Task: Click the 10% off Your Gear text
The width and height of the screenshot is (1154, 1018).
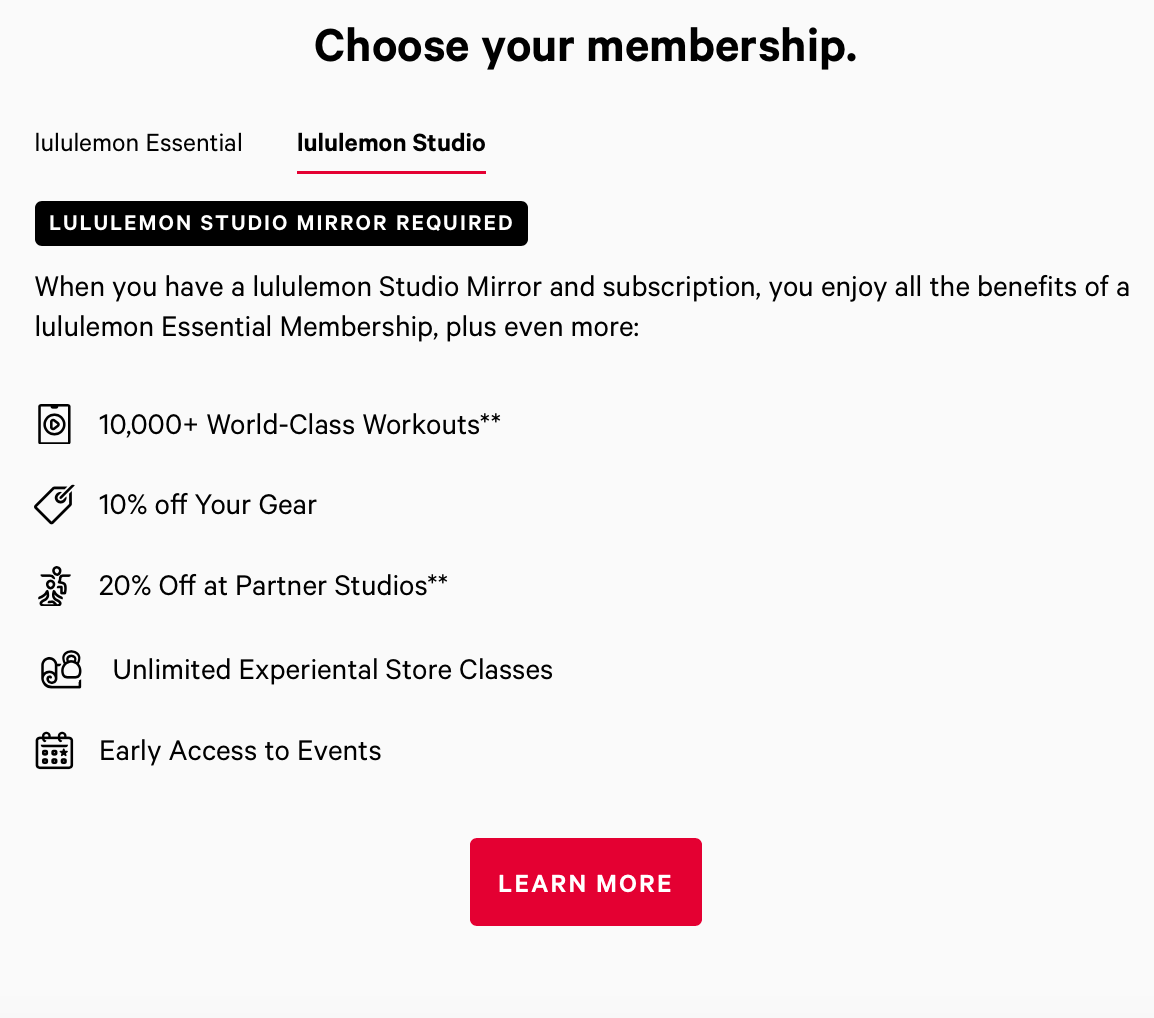Action: 207,505
